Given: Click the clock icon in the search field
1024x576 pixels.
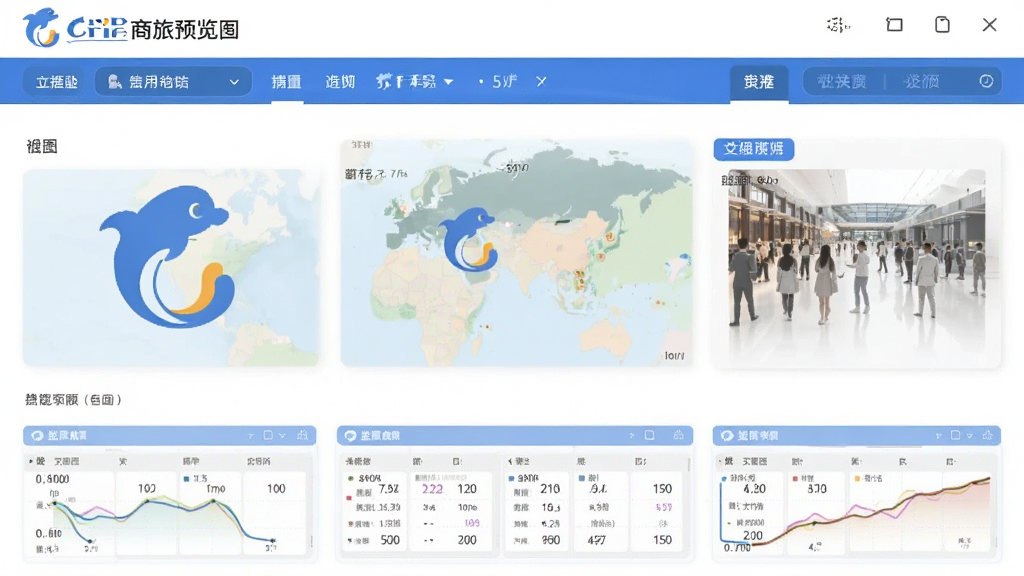Looking at the screenshot, I should pos(986,81).
